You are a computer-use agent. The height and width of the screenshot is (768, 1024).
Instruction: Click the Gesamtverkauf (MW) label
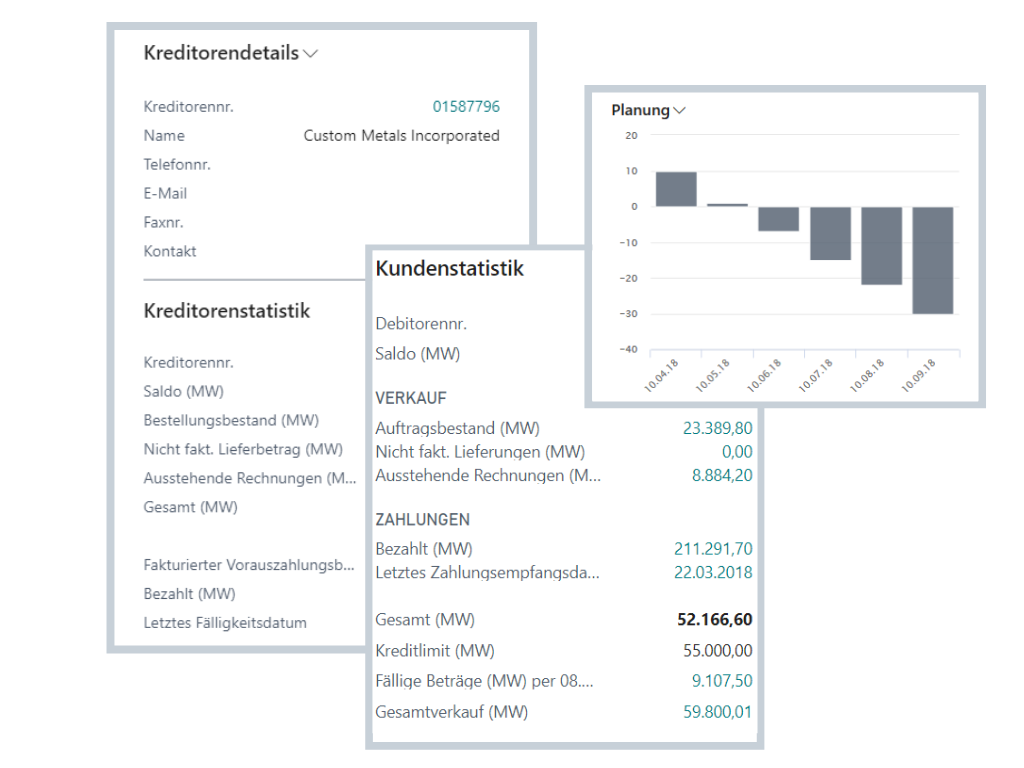(452, 712)
